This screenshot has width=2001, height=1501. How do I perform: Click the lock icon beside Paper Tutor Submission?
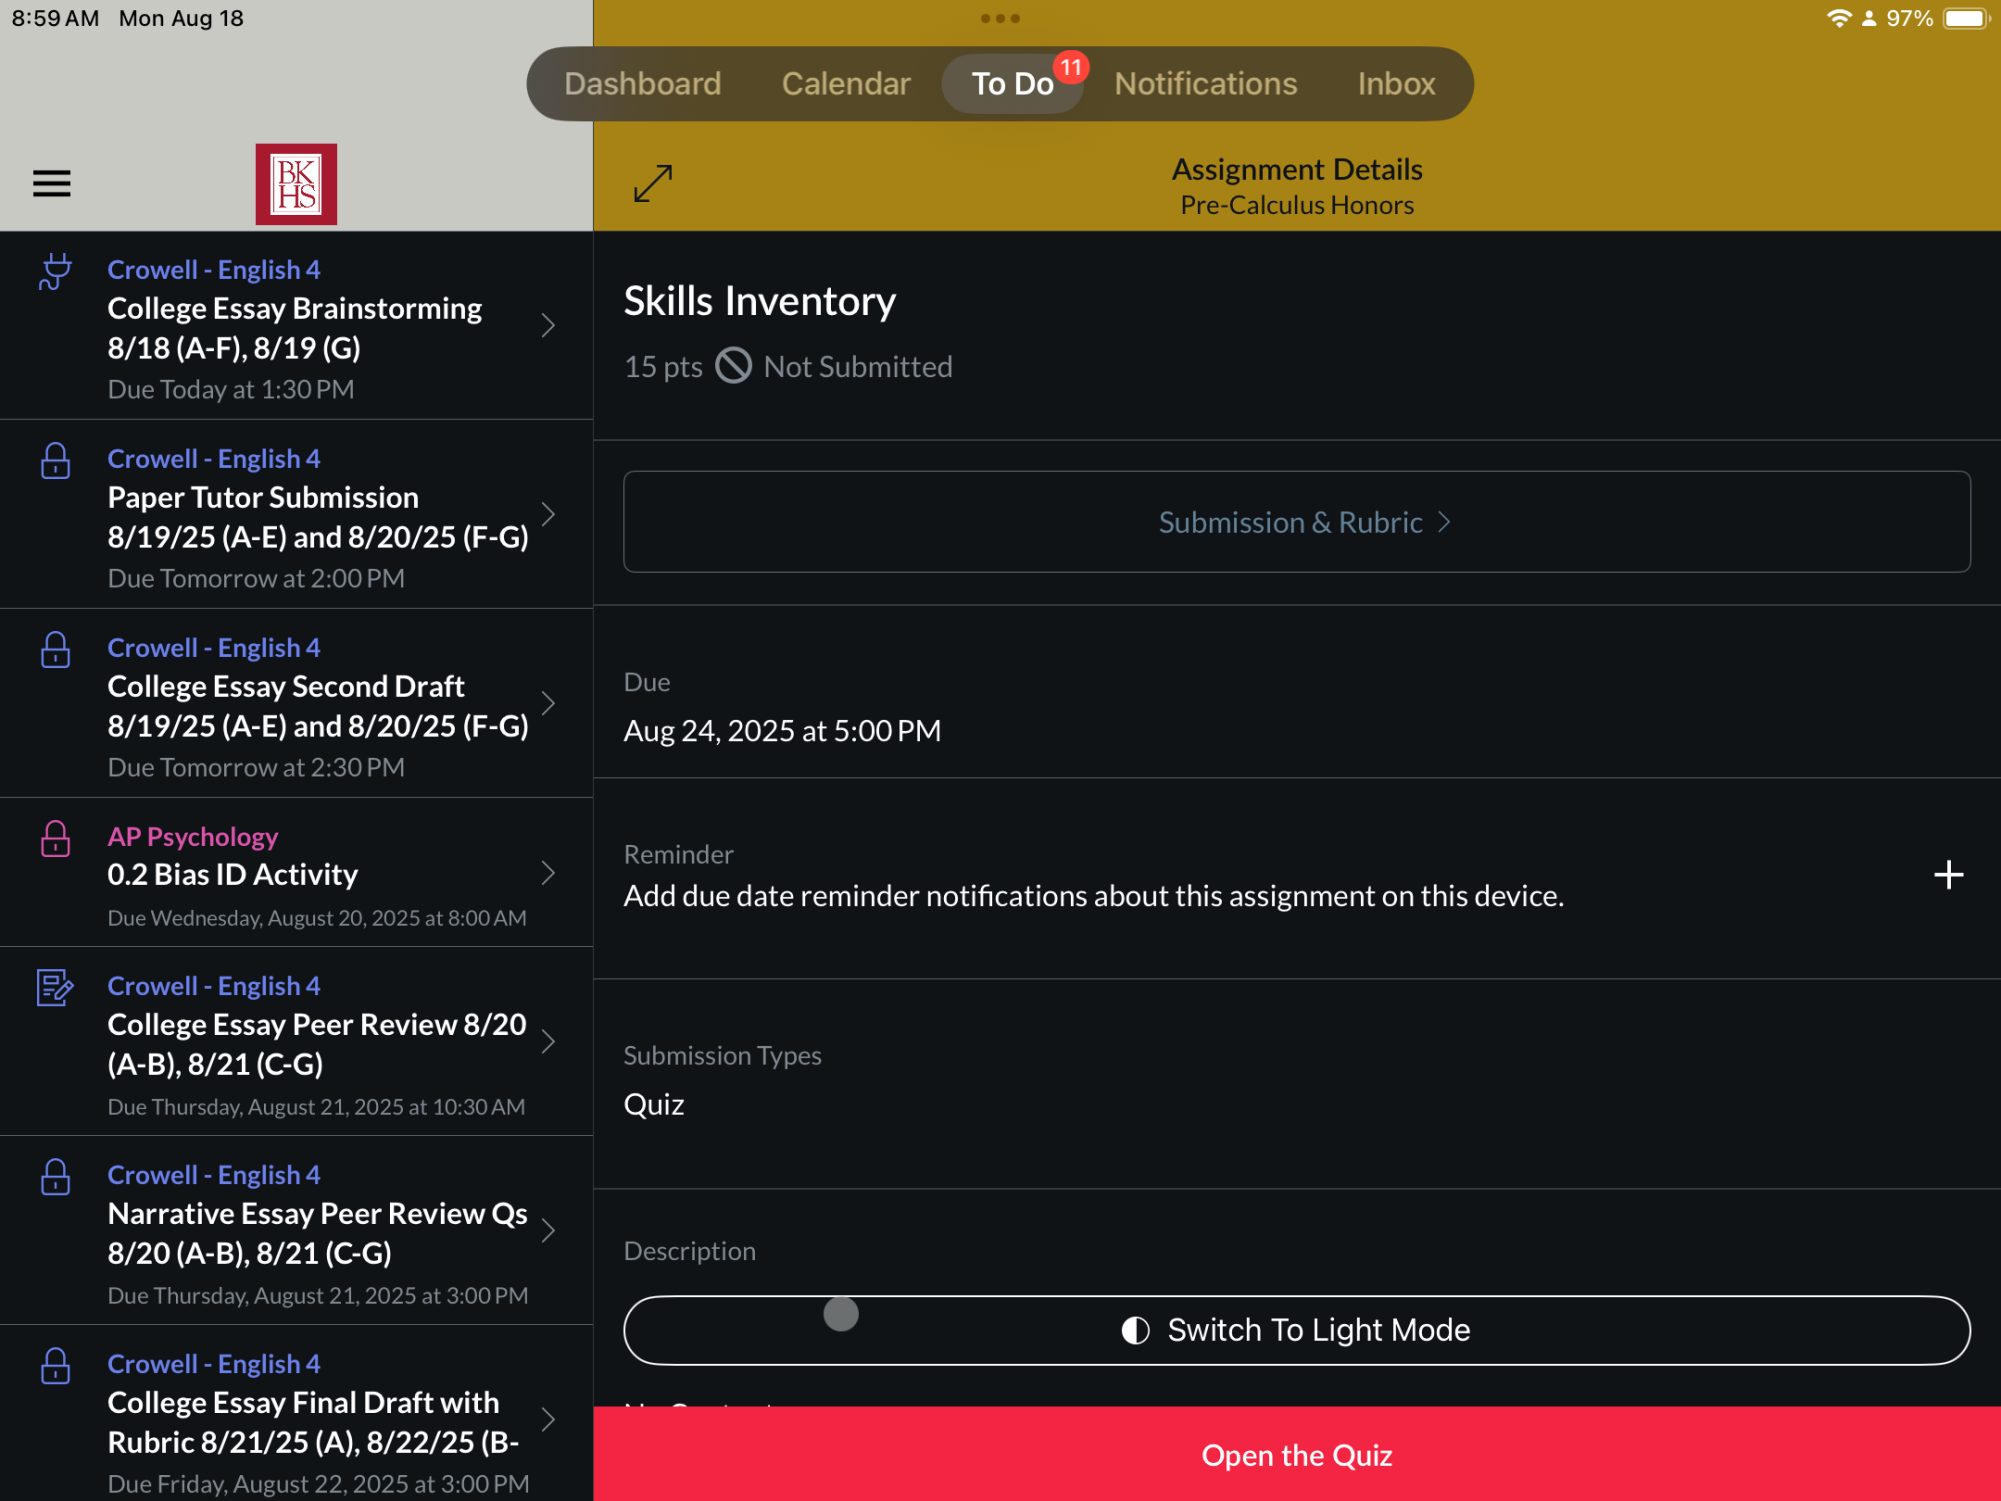click(56, 461)
